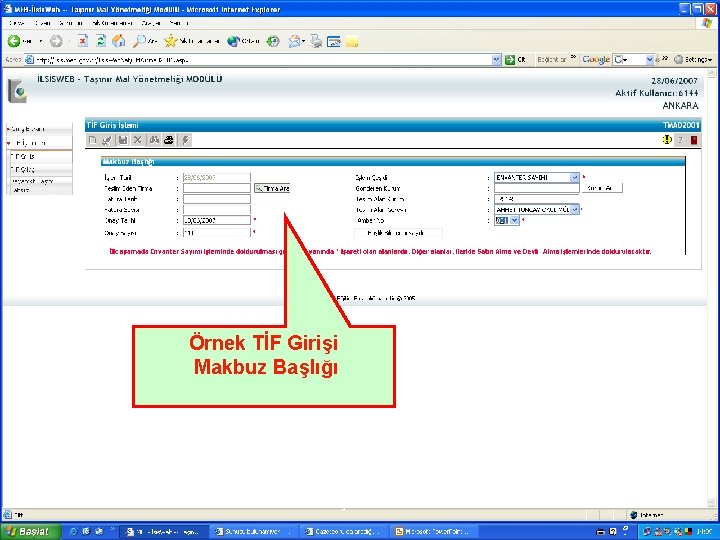The width and height of the screenshot is (720, 540).
Task: Click the Teslim Eden Firma input field
Action: click(x=217, y=188)
